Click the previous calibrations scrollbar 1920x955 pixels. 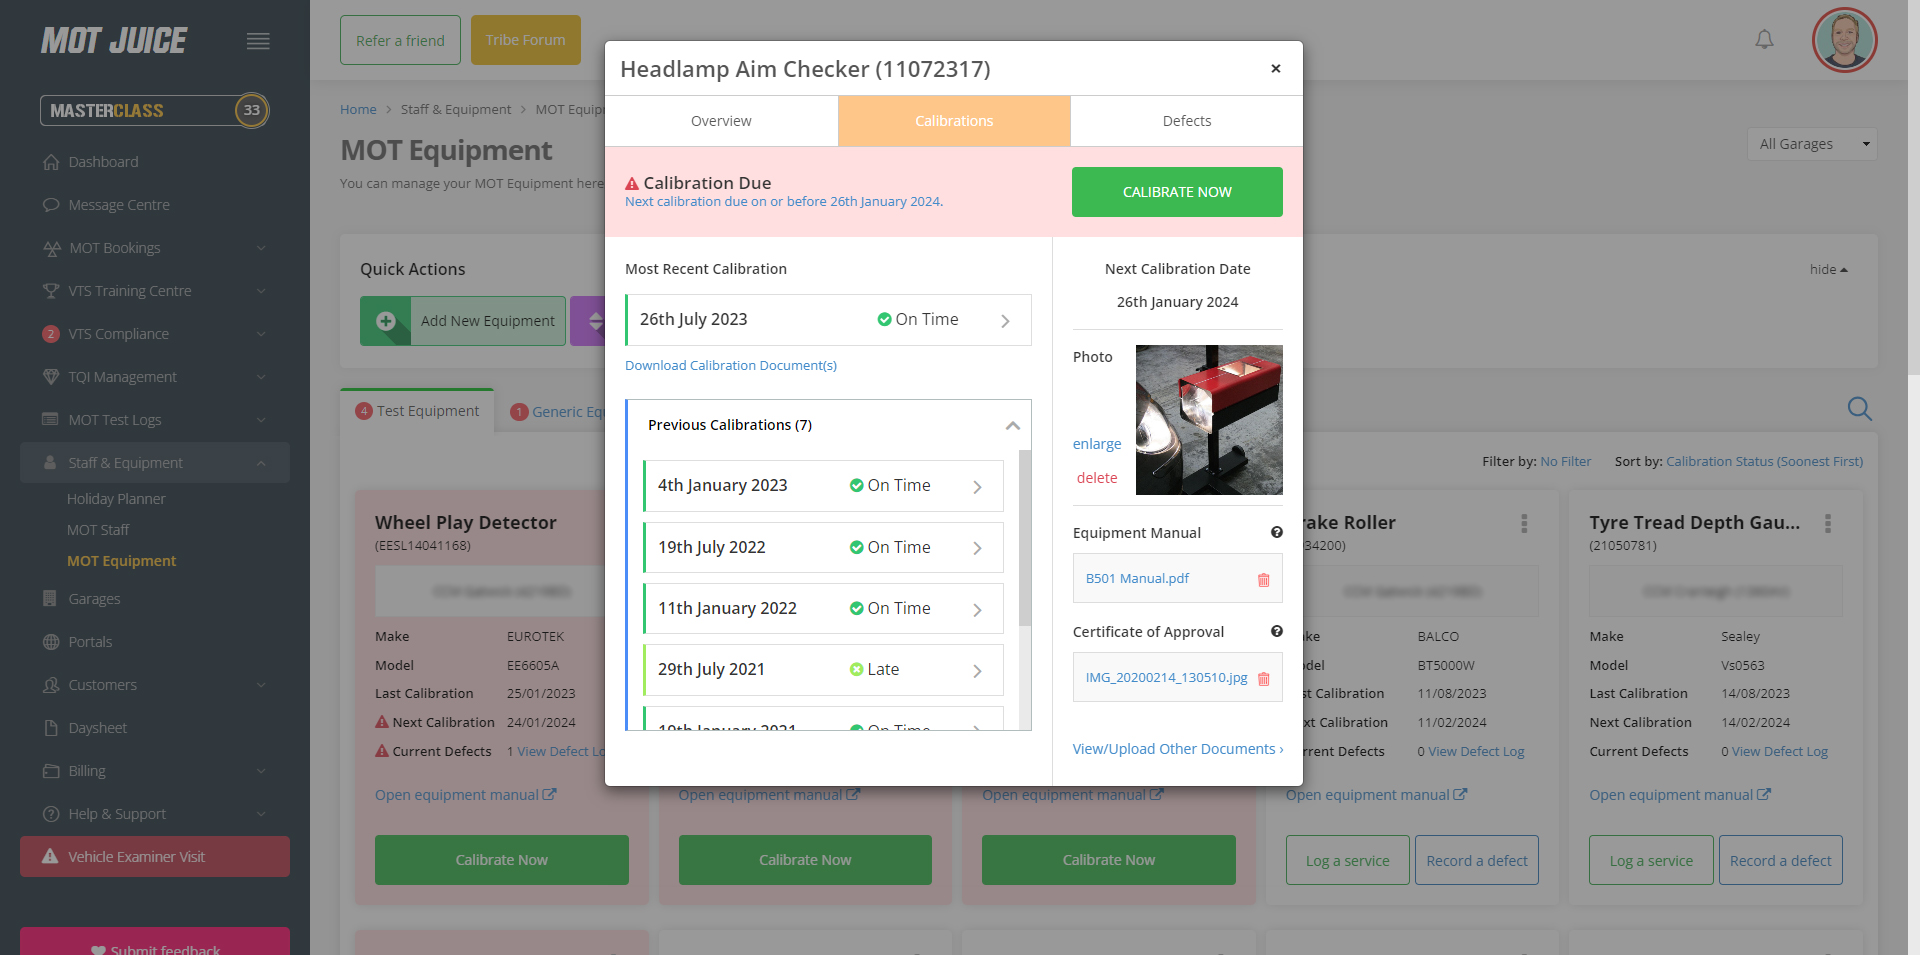coord(1024,540)
